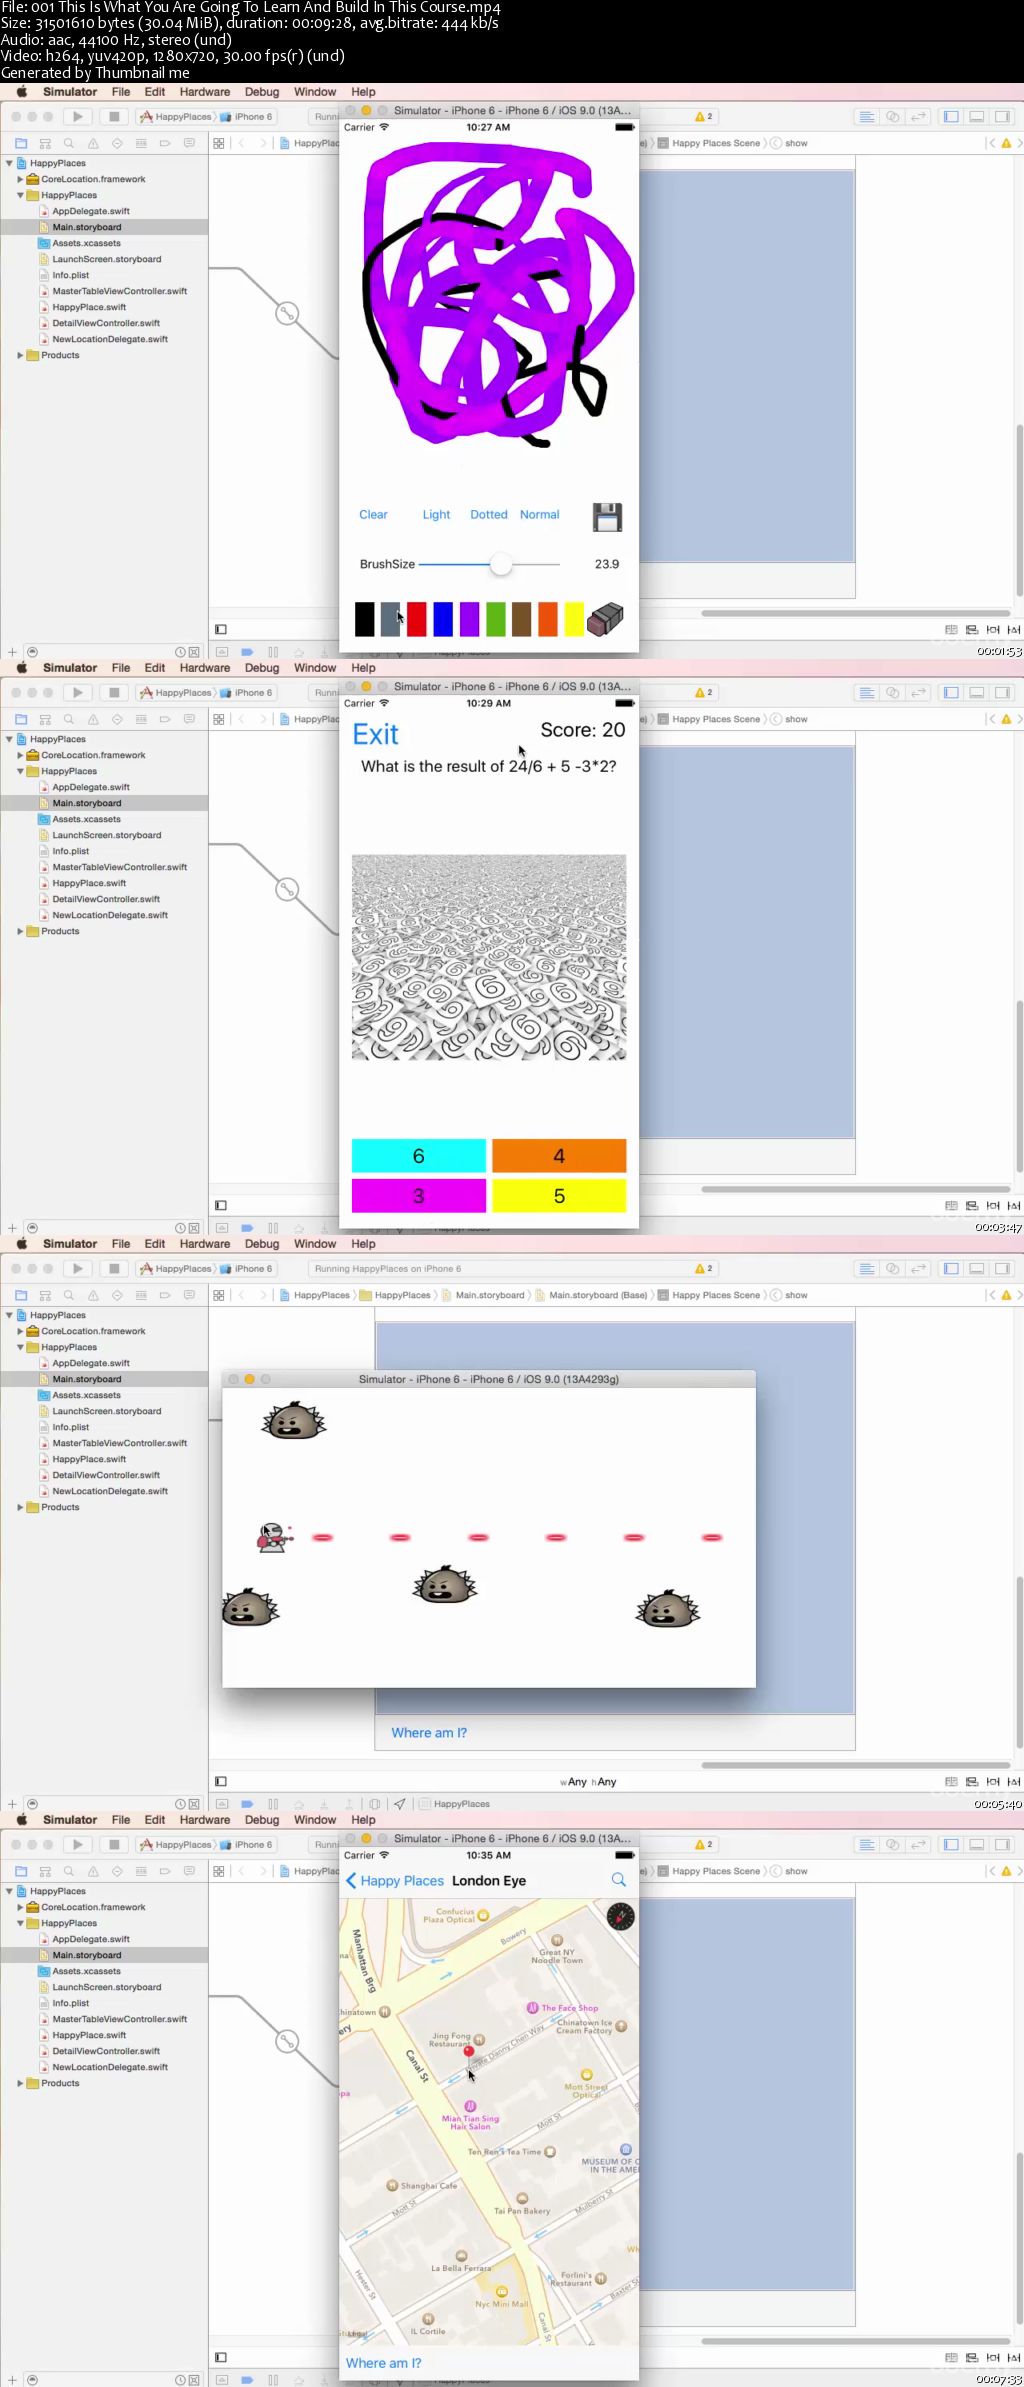The image size is (1024, 2387).
Task: Expand CoreLocation.framework in the map frame navigator
Action: (x=20, y=1907)
